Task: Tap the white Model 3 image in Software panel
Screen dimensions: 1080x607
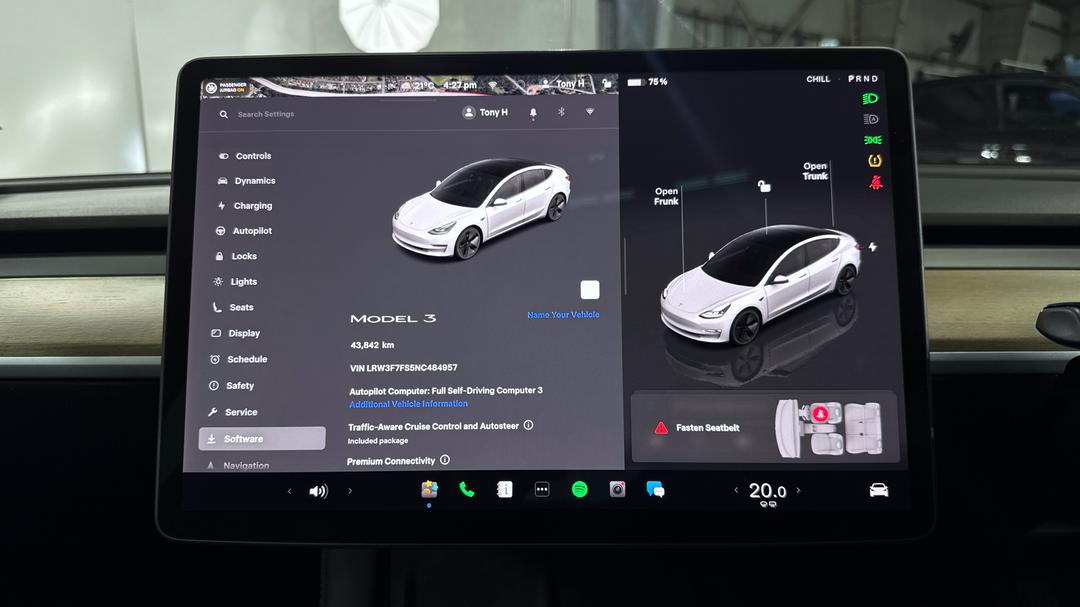Action: (x=481, y=208)
